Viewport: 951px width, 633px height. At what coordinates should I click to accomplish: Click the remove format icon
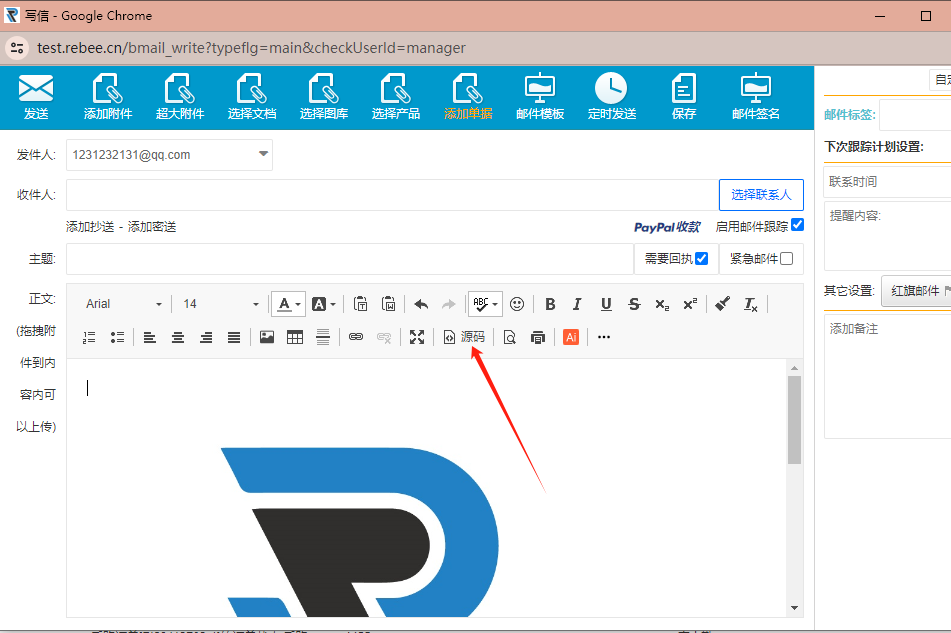pos(751,304)
